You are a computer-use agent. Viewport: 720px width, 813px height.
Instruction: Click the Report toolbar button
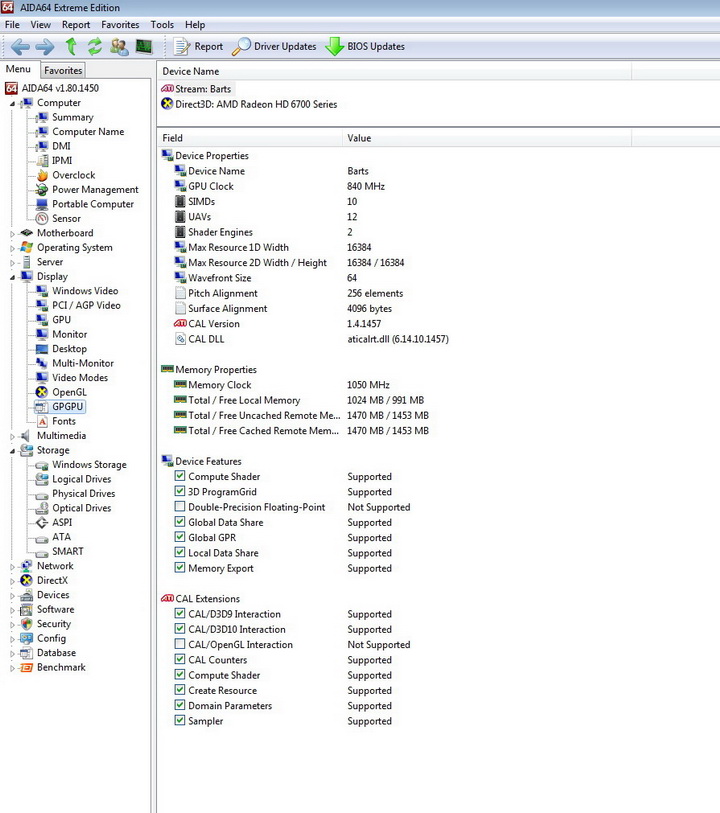[197, 47]
